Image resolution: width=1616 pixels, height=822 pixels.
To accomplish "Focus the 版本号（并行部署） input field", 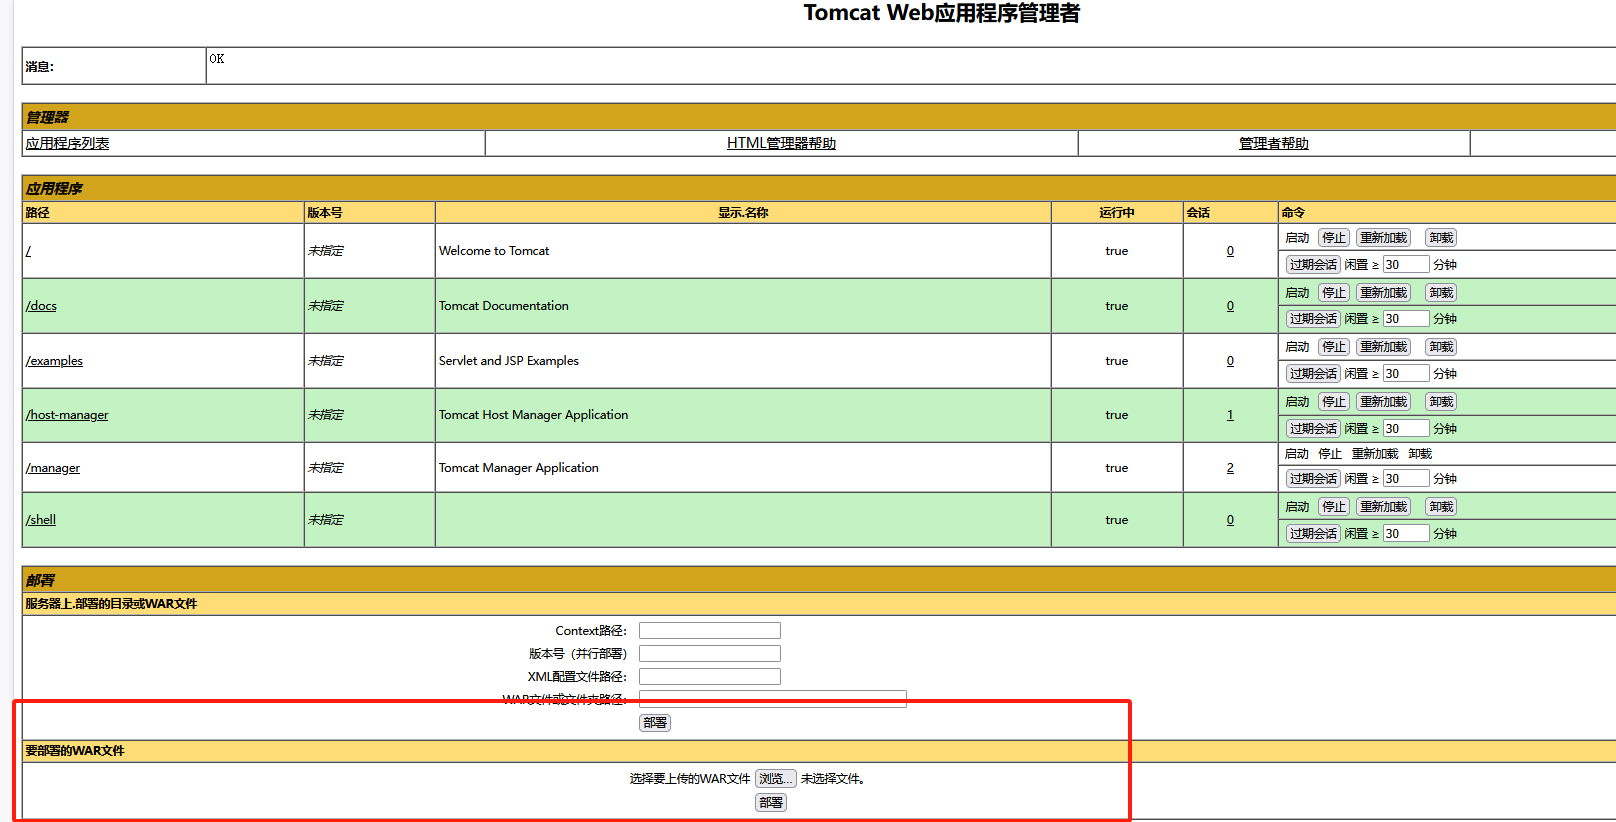I will [710, 654].
